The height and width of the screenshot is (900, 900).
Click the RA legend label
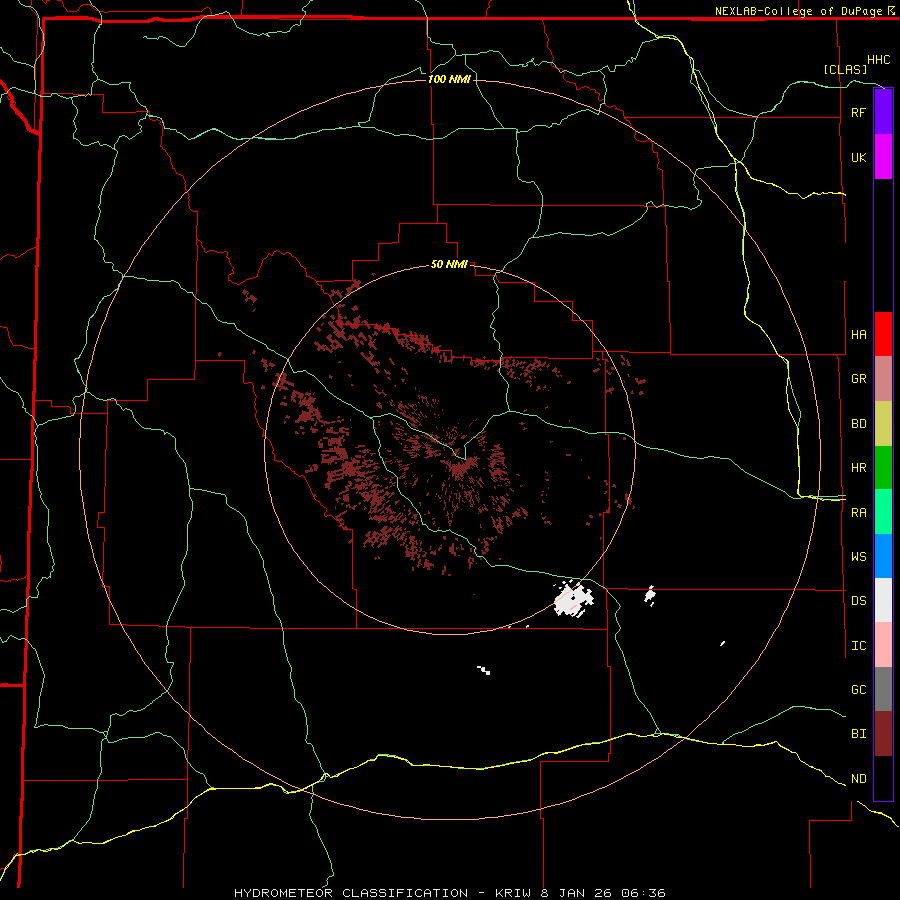(x=858, y=513)
